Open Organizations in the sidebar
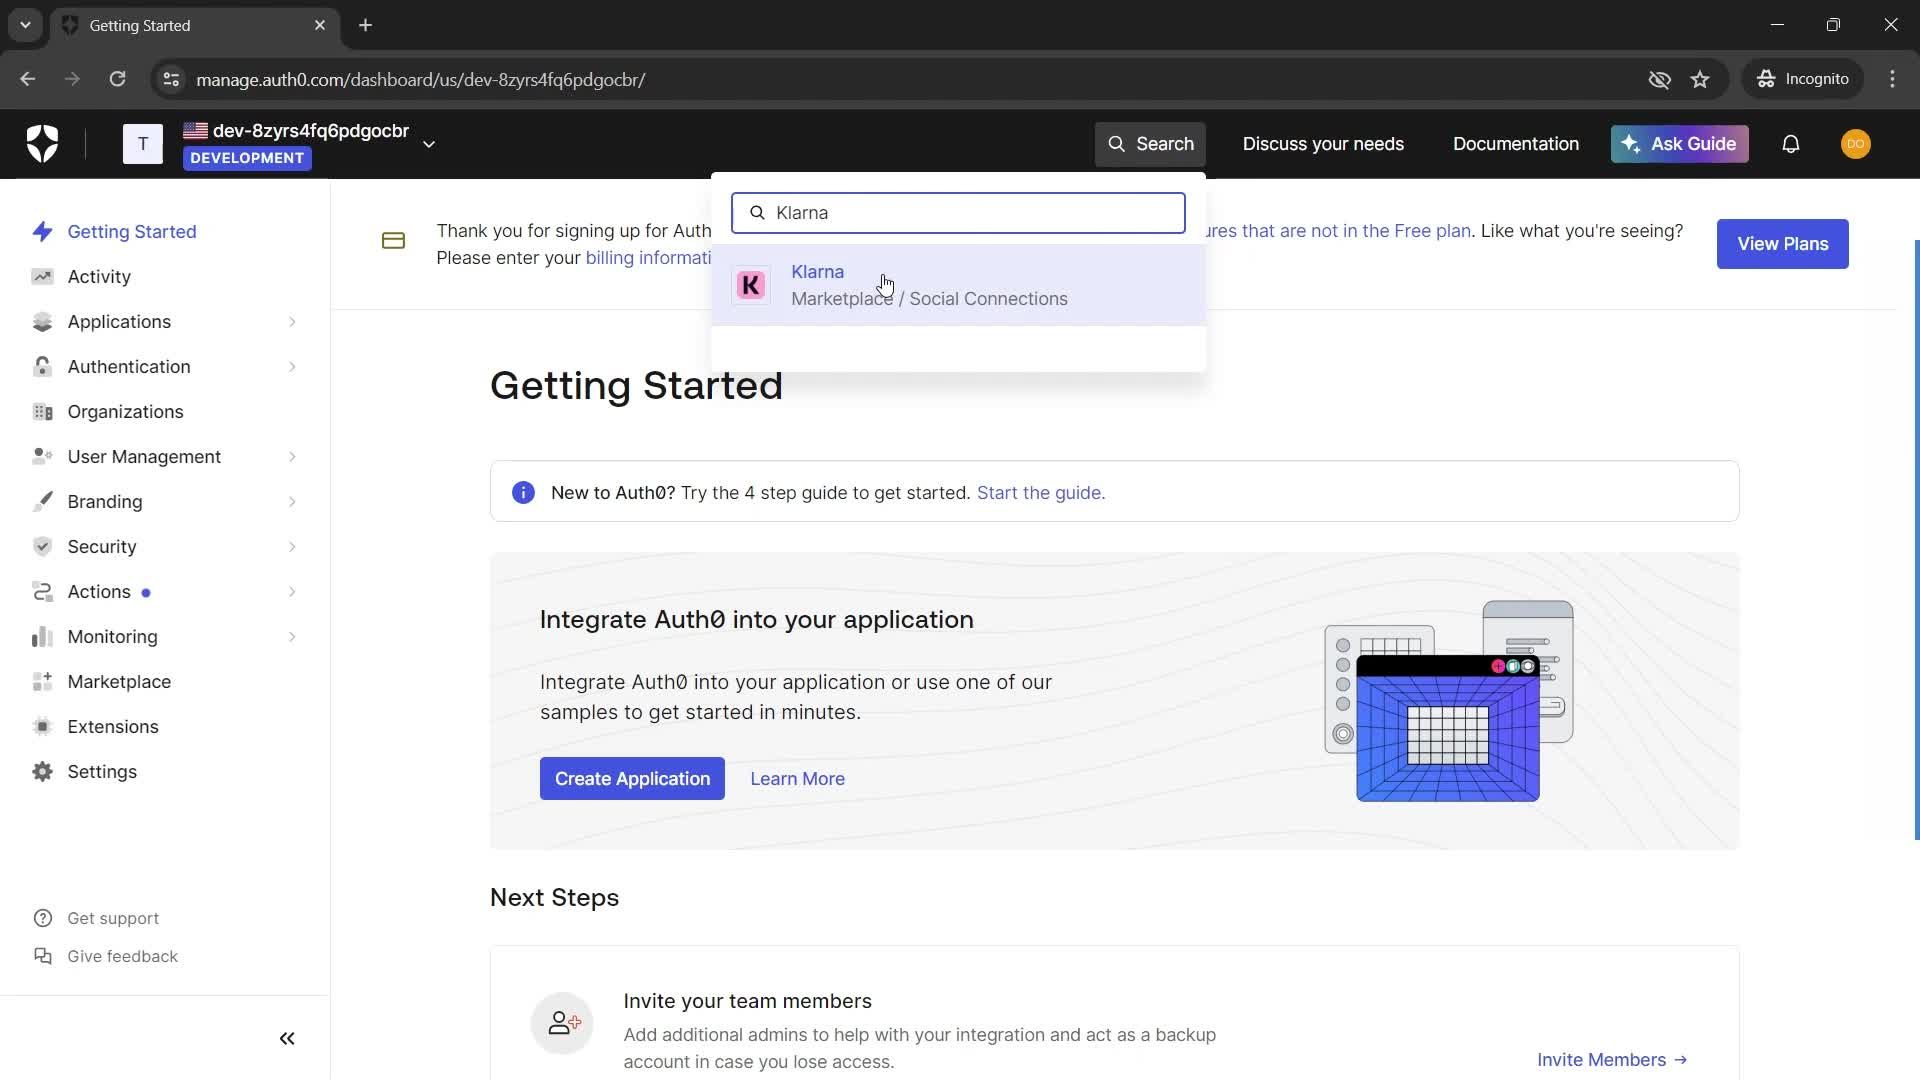 (x=125, y=412)
